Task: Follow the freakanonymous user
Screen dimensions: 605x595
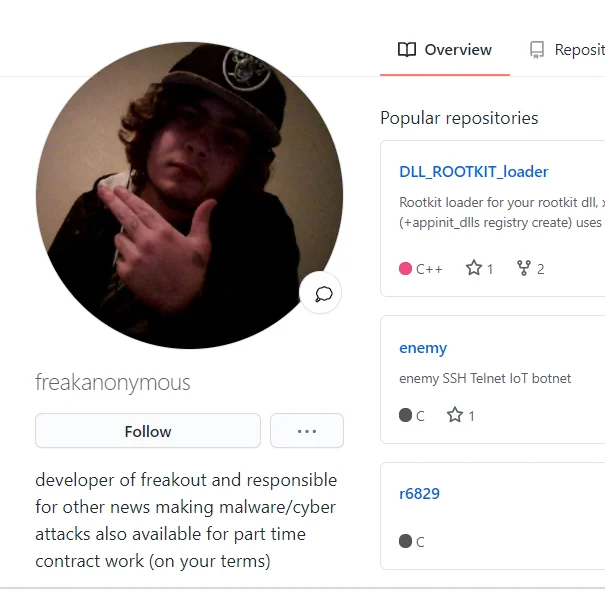Action: (x=148, y=431)
